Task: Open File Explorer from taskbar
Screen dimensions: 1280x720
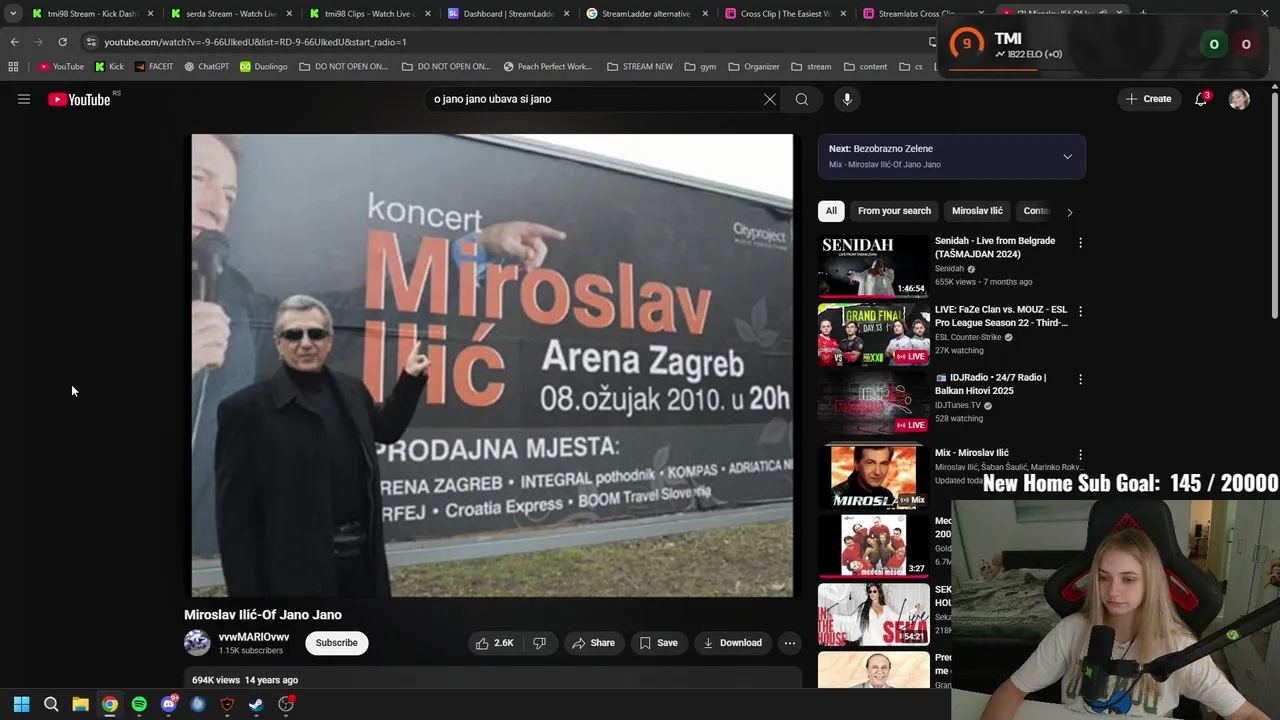Action: tap(80, 704)
